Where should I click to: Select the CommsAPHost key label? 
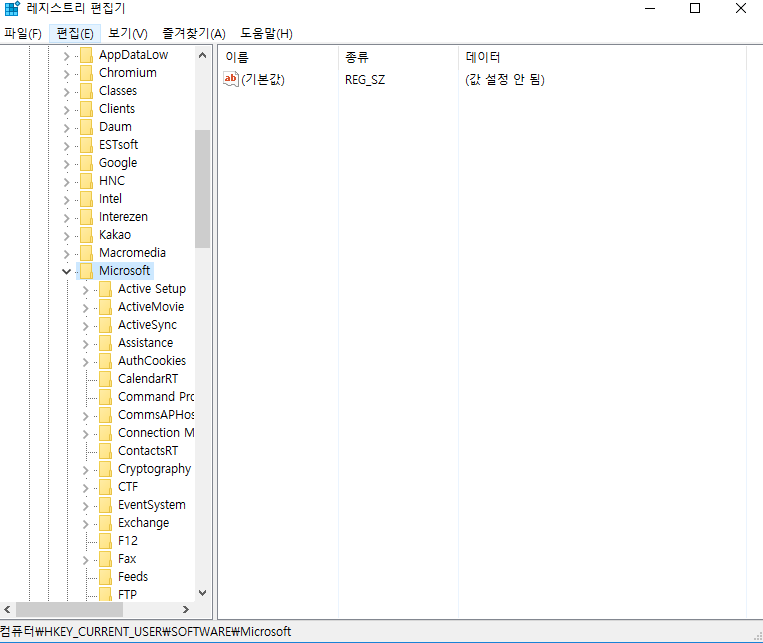[x=156, y=415]
